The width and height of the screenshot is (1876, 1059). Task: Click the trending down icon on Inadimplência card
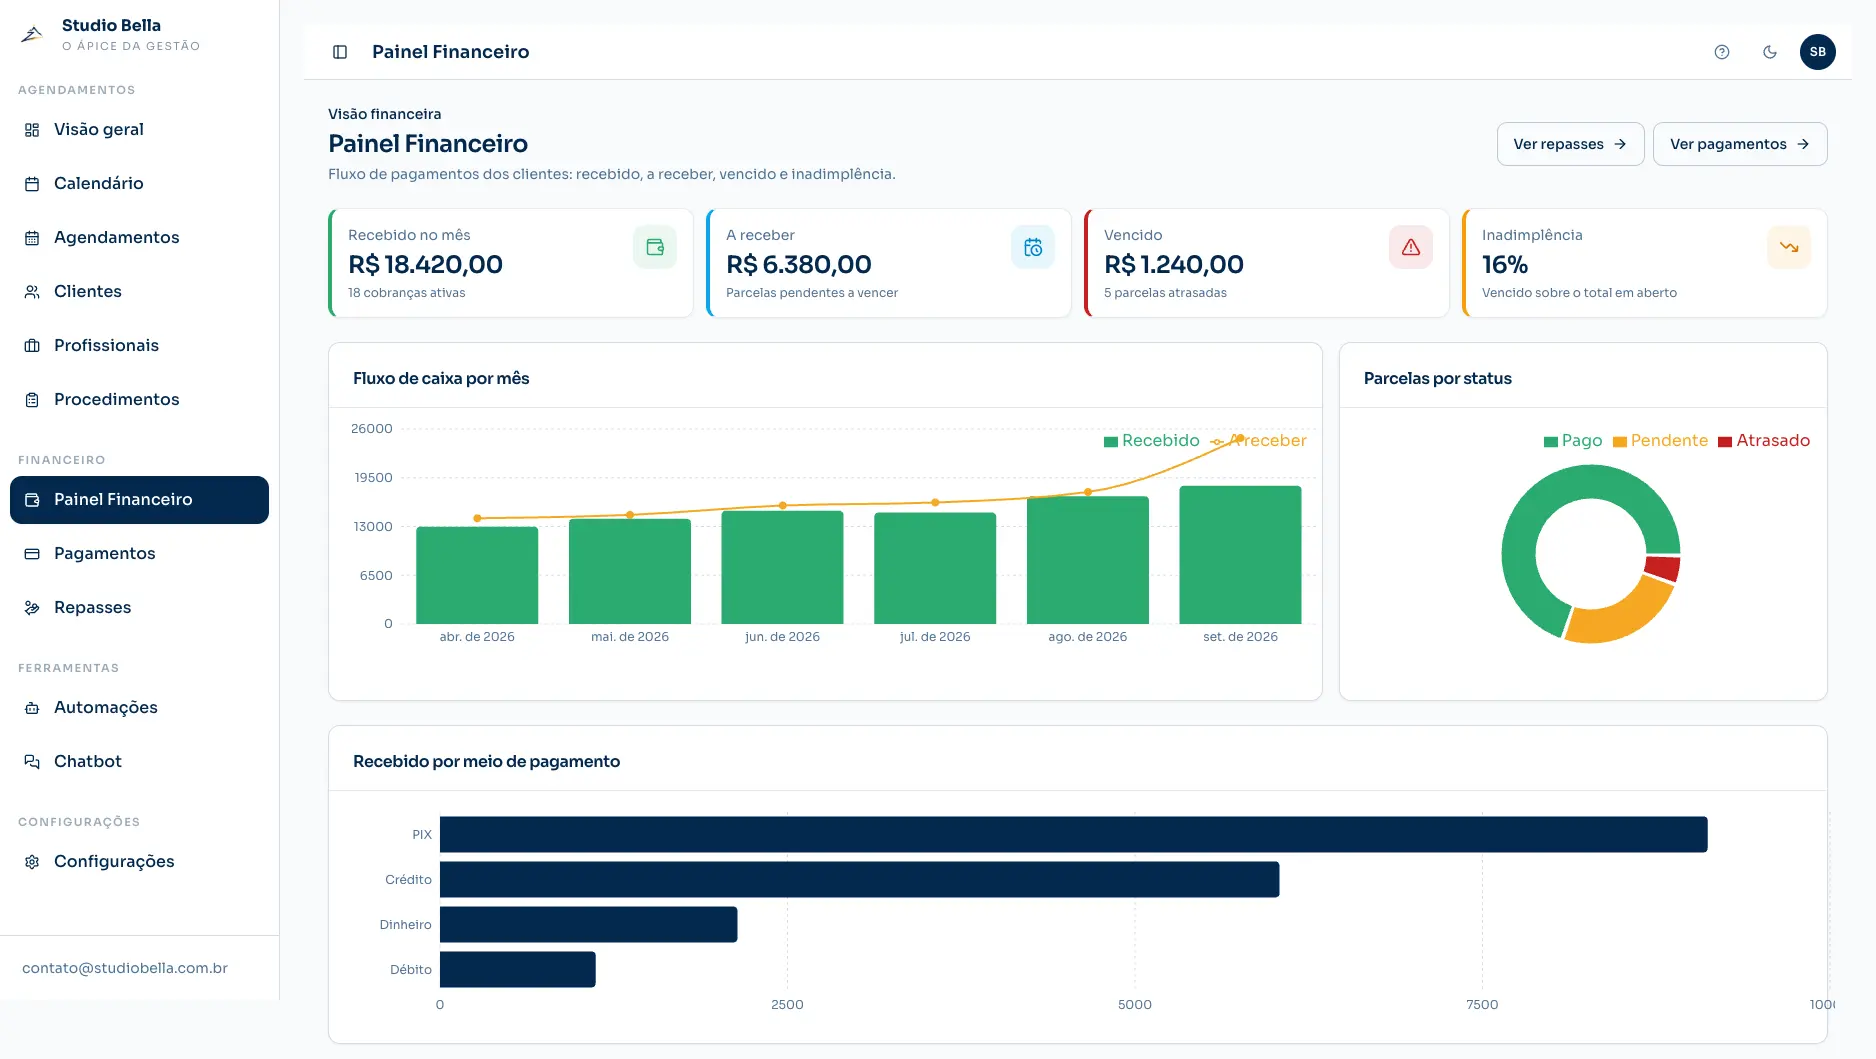click(x=1789, y=247)
